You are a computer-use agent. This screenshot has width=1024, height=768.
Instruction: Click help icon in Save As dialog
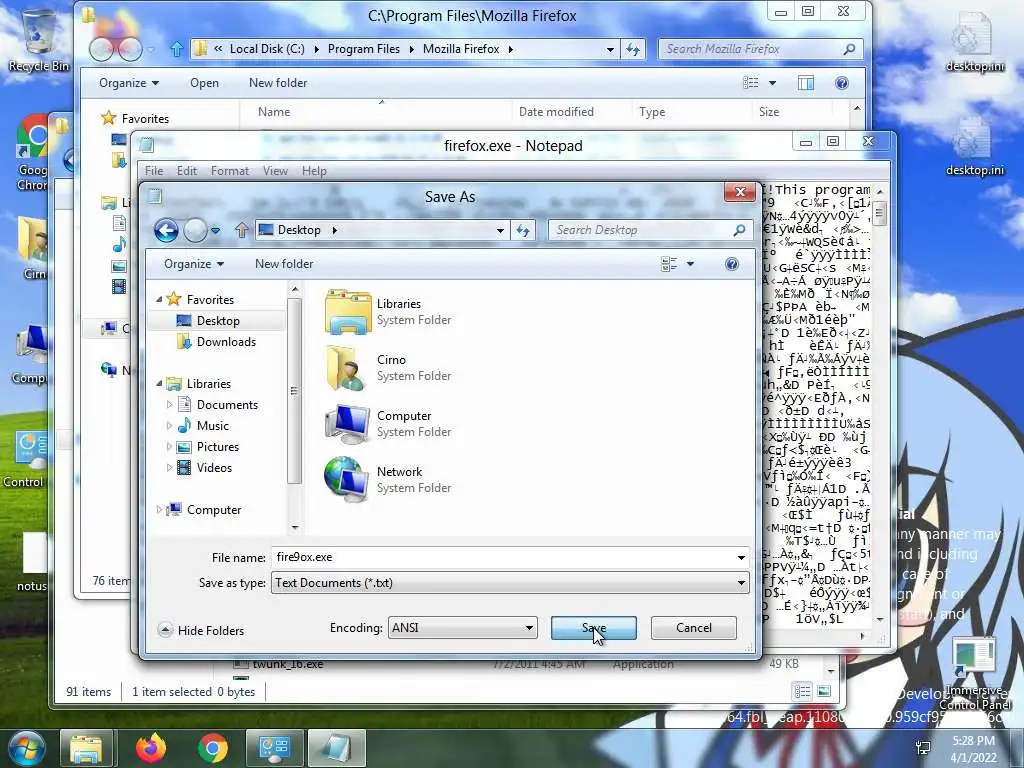click(731, 264)
